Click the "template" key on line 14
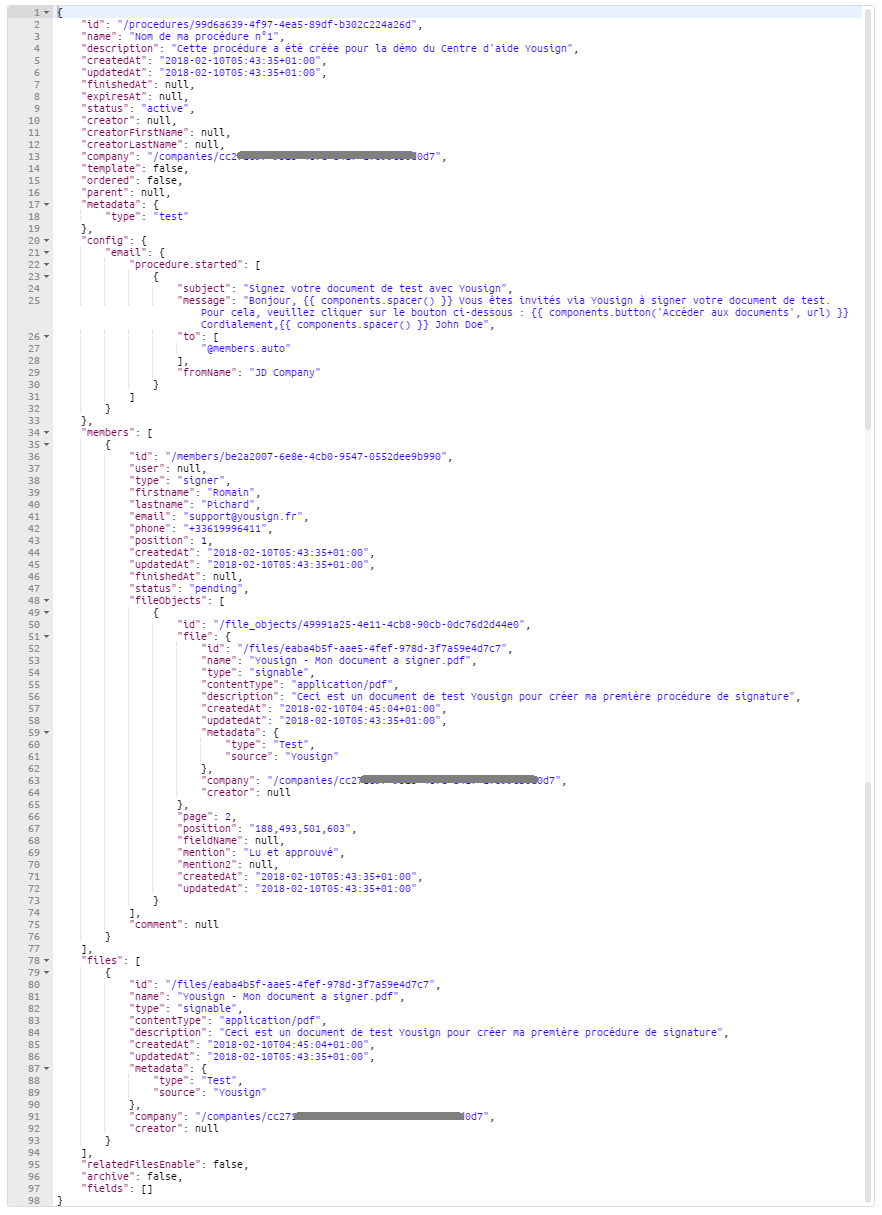 click(109, 168)
